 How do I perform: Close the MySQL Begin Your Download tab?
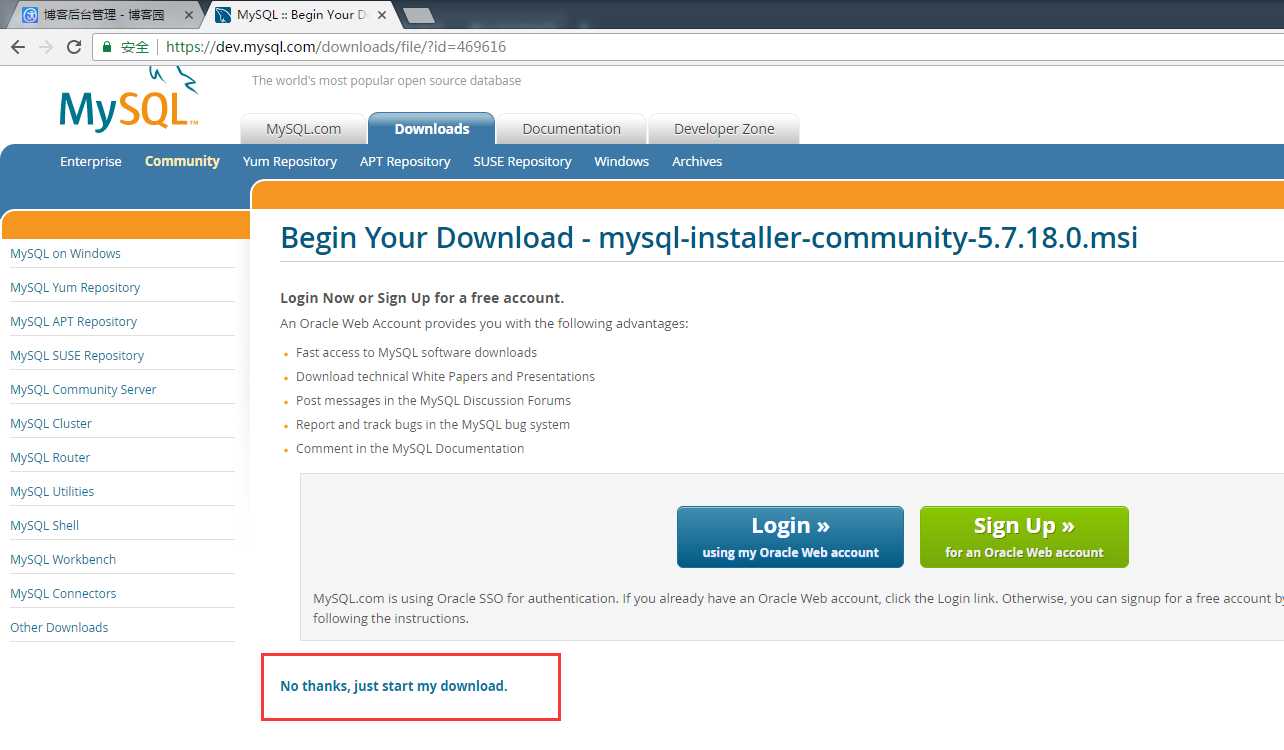tap(383, 15)
